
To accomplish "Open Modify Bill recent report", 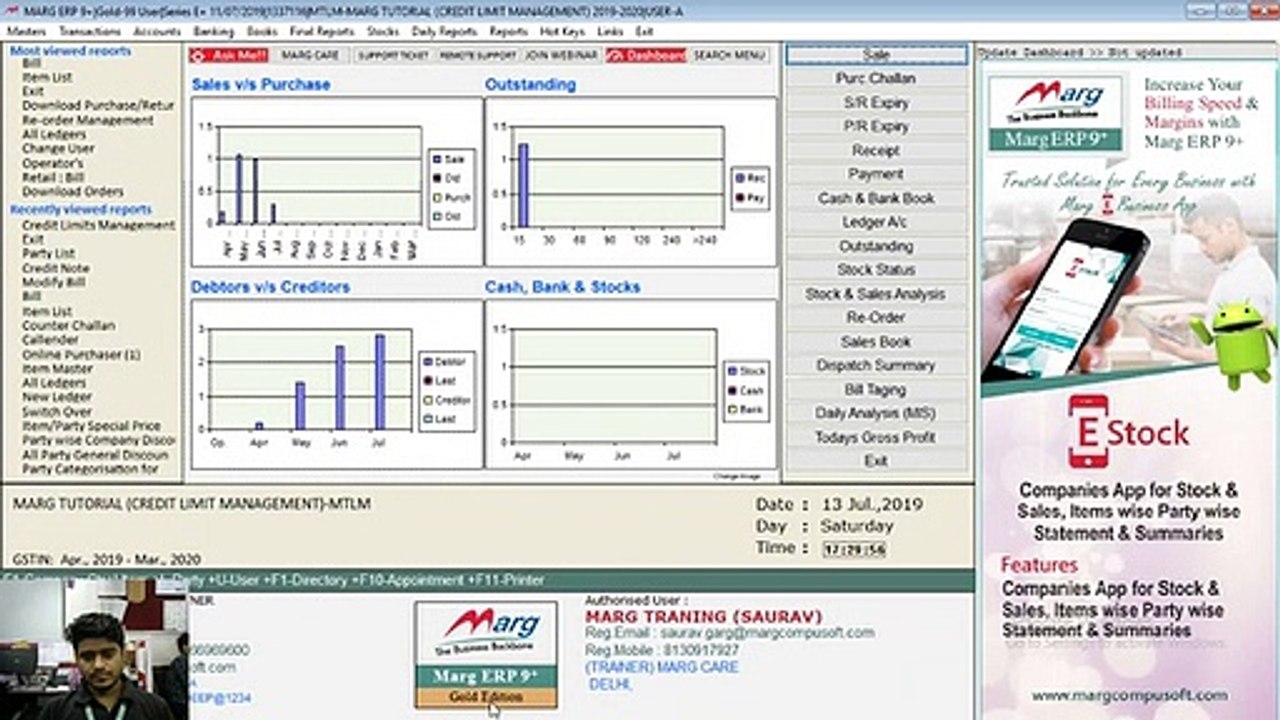I will coord(54,282).
